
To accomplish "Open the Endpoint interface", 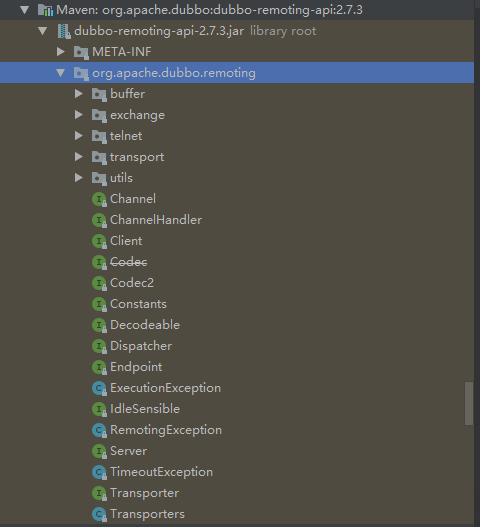I will click(136, 367).
